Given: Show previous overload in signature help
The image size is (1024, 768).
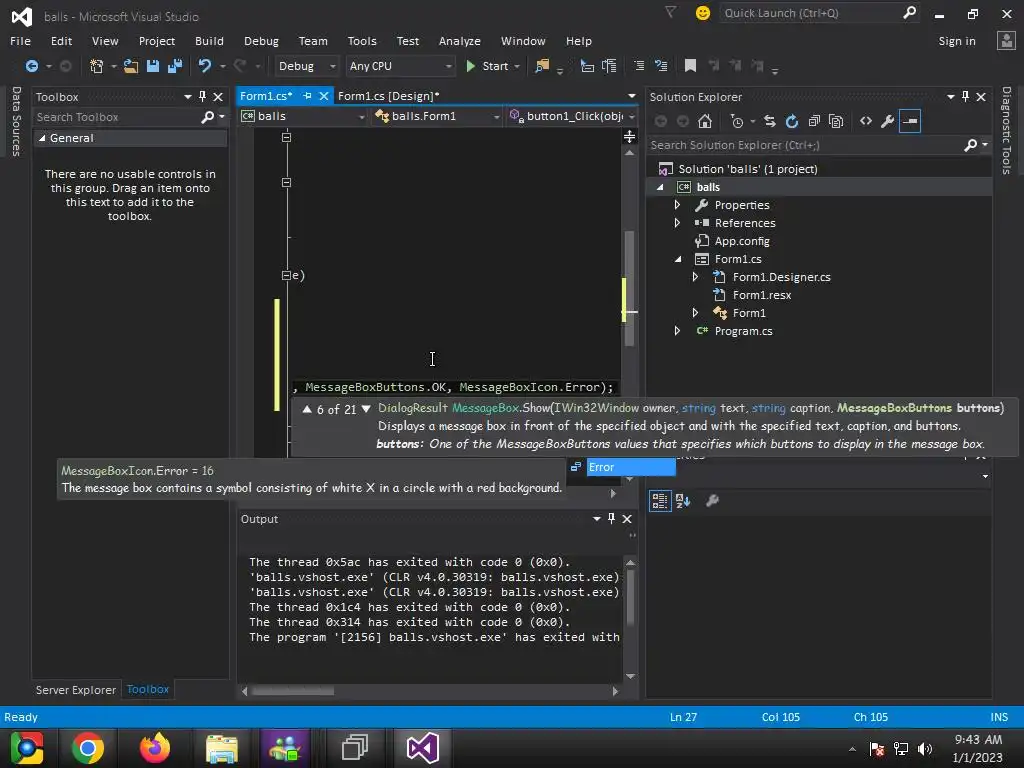Looking at the screenshot, I should pyautogui.click(x=307, y=409).
